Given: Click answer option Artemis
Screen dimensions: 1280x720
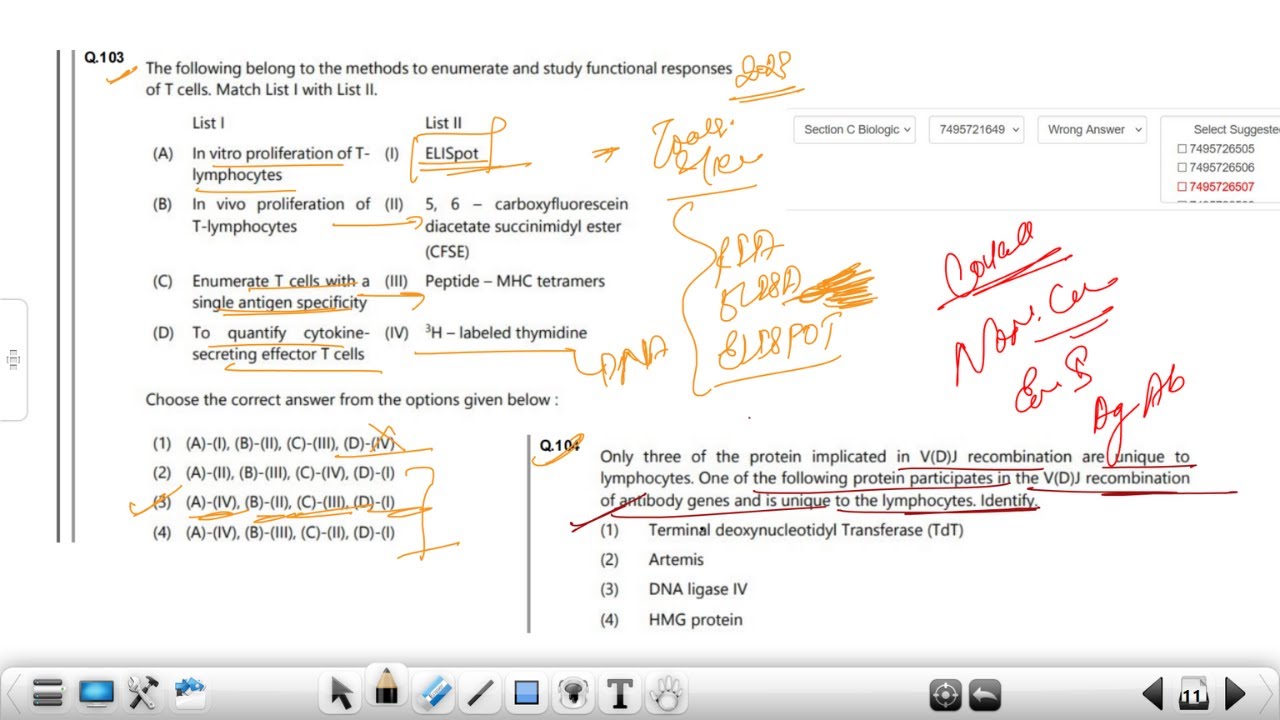Looking at the screenshot, I should pyautogui.click(x=676, y=560).
